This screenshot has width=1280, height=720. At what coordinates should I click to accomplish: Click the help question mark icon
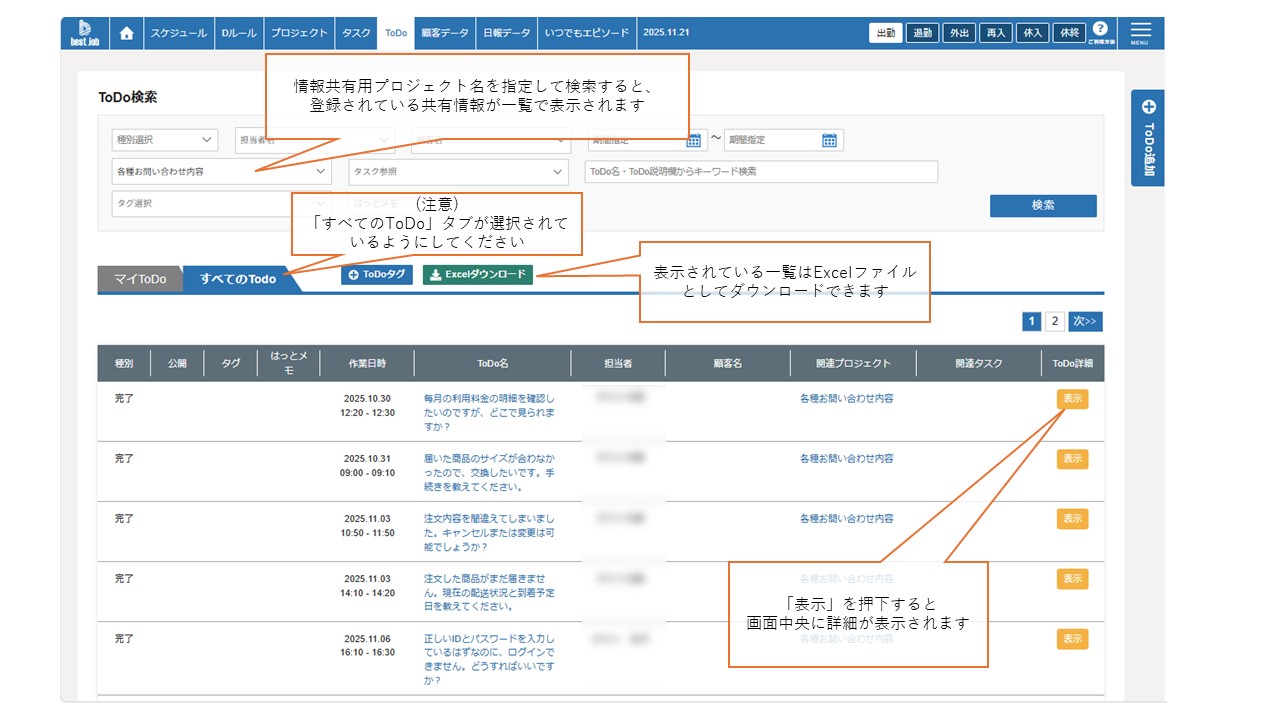click(1100, 31)
